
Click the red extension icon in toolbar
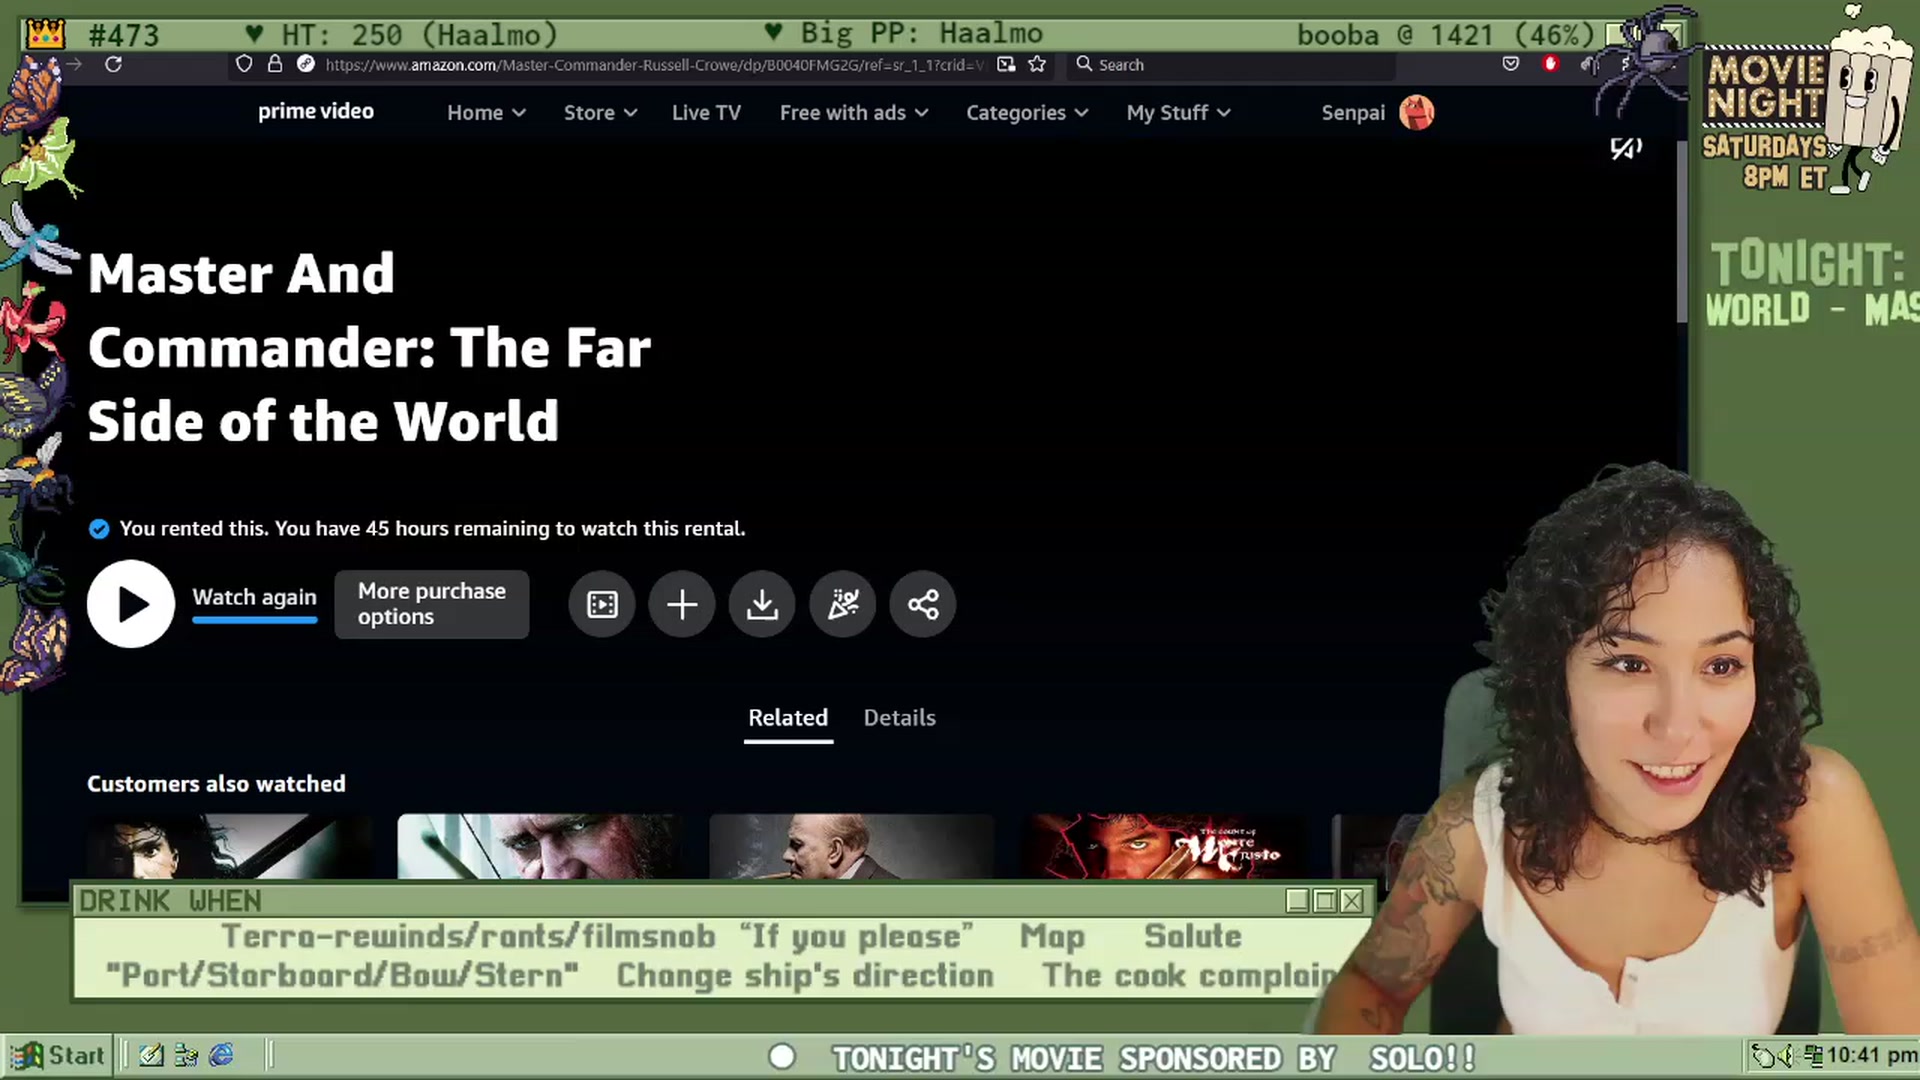pos(1551,64)
